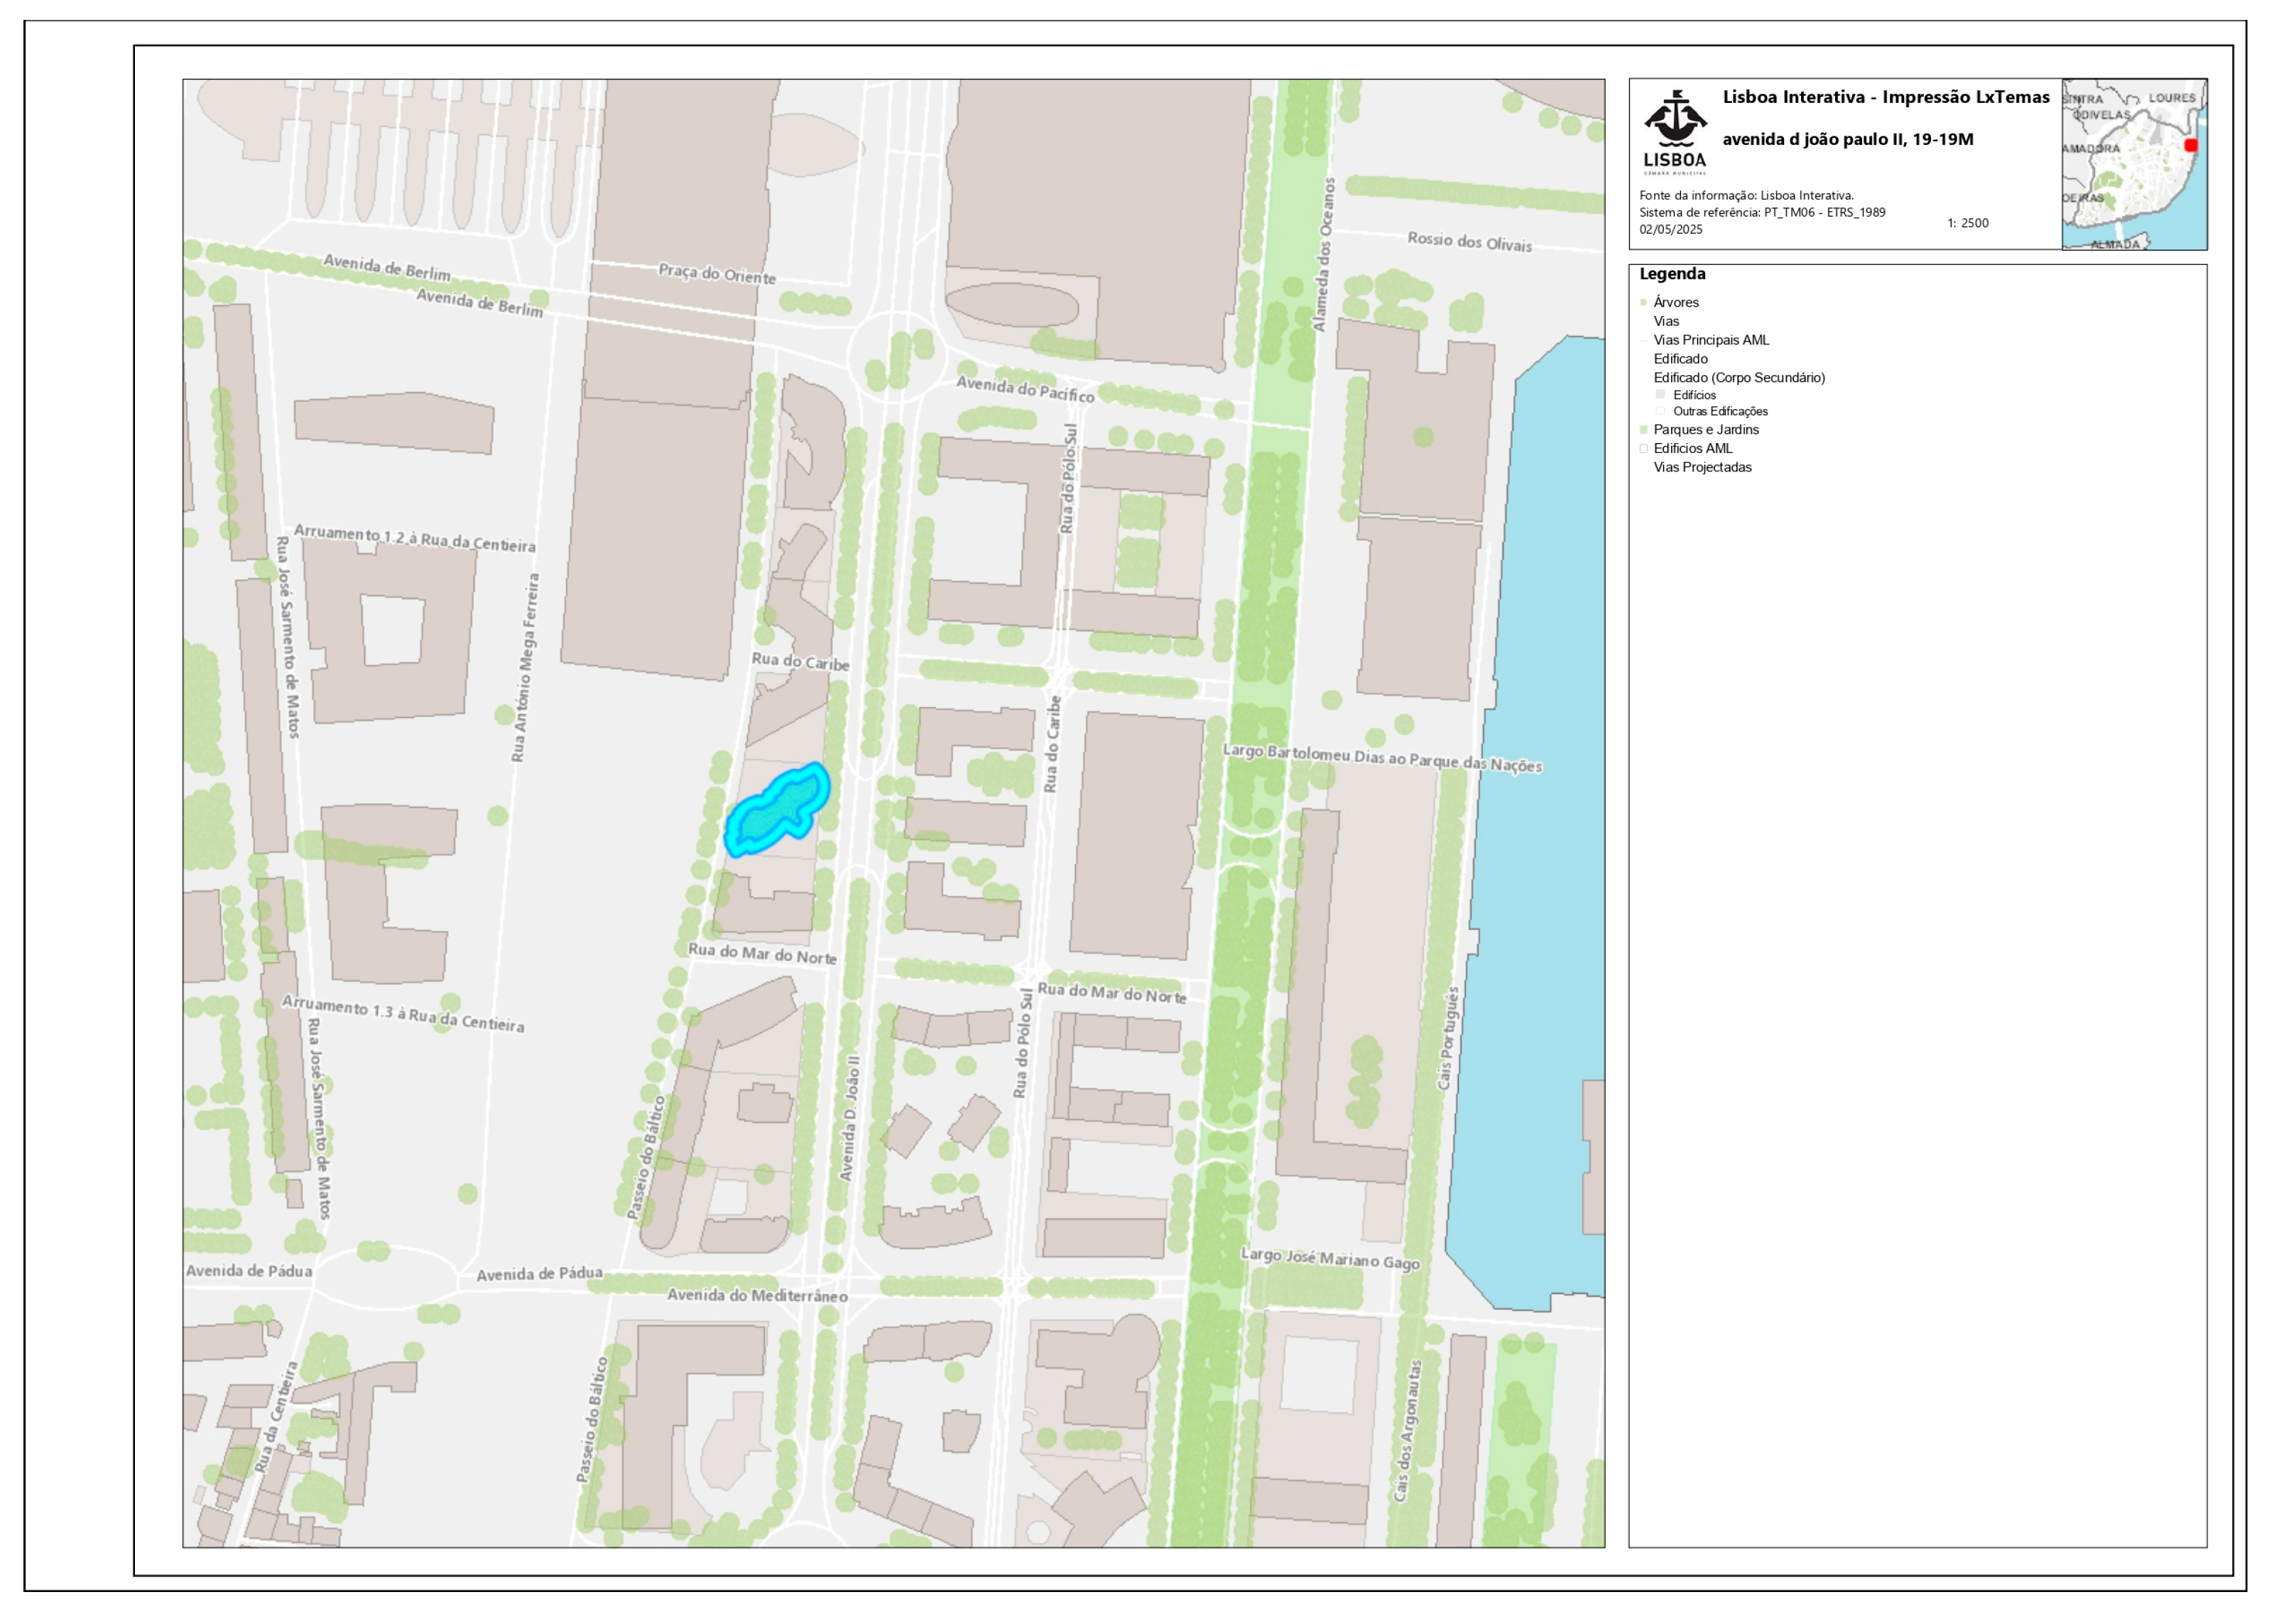
Task: Click the address title avenida d joão paulo II
Action: tap(1847, 140)
